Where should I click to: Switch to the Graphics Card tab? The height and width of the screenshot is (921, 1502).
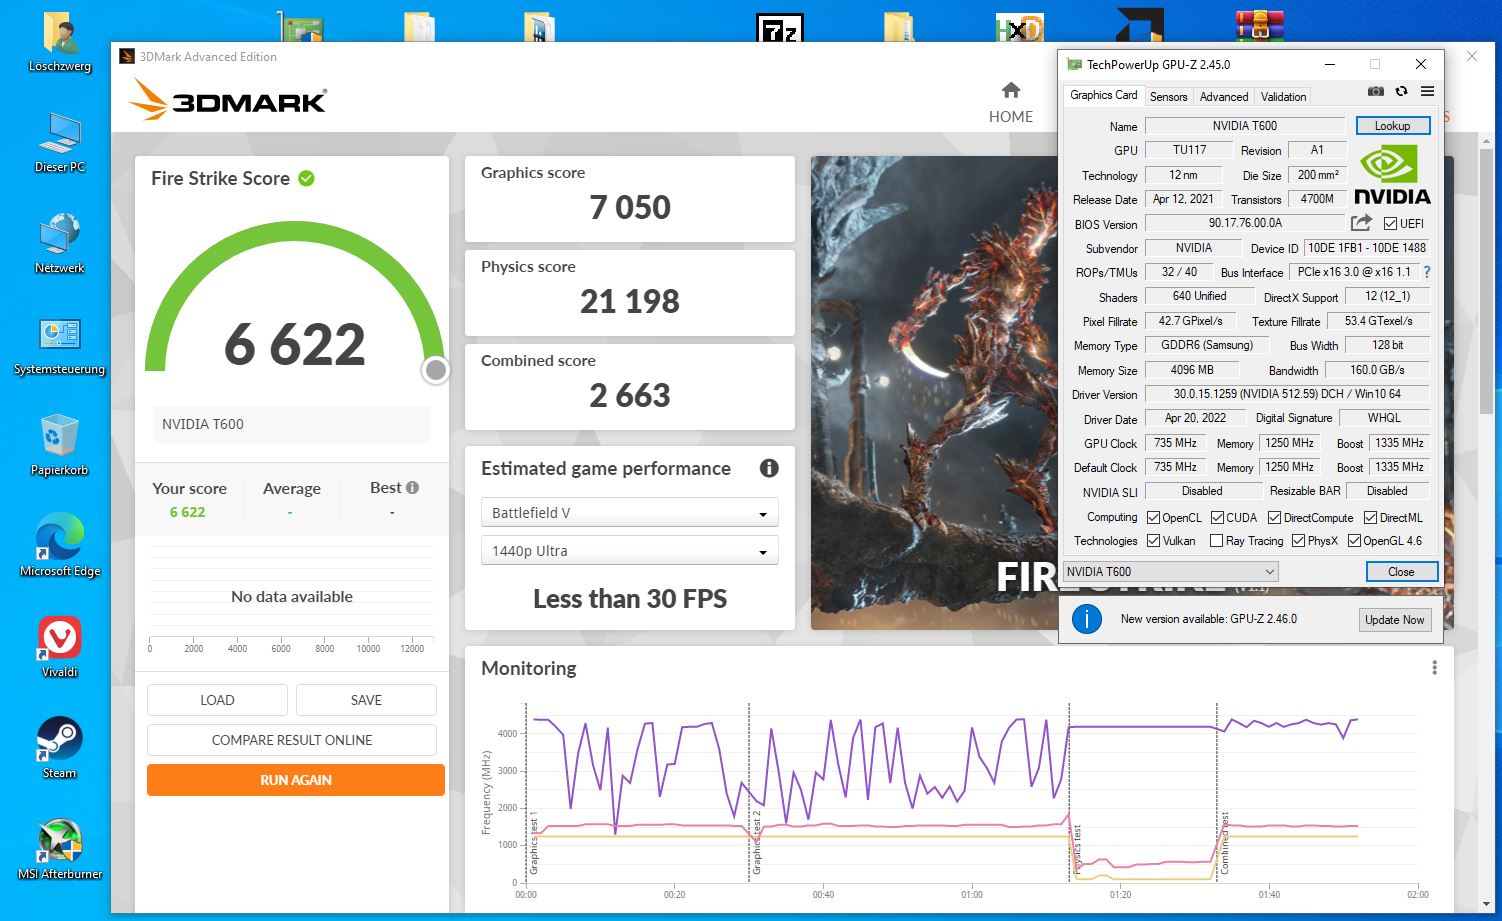[1103, 95]
